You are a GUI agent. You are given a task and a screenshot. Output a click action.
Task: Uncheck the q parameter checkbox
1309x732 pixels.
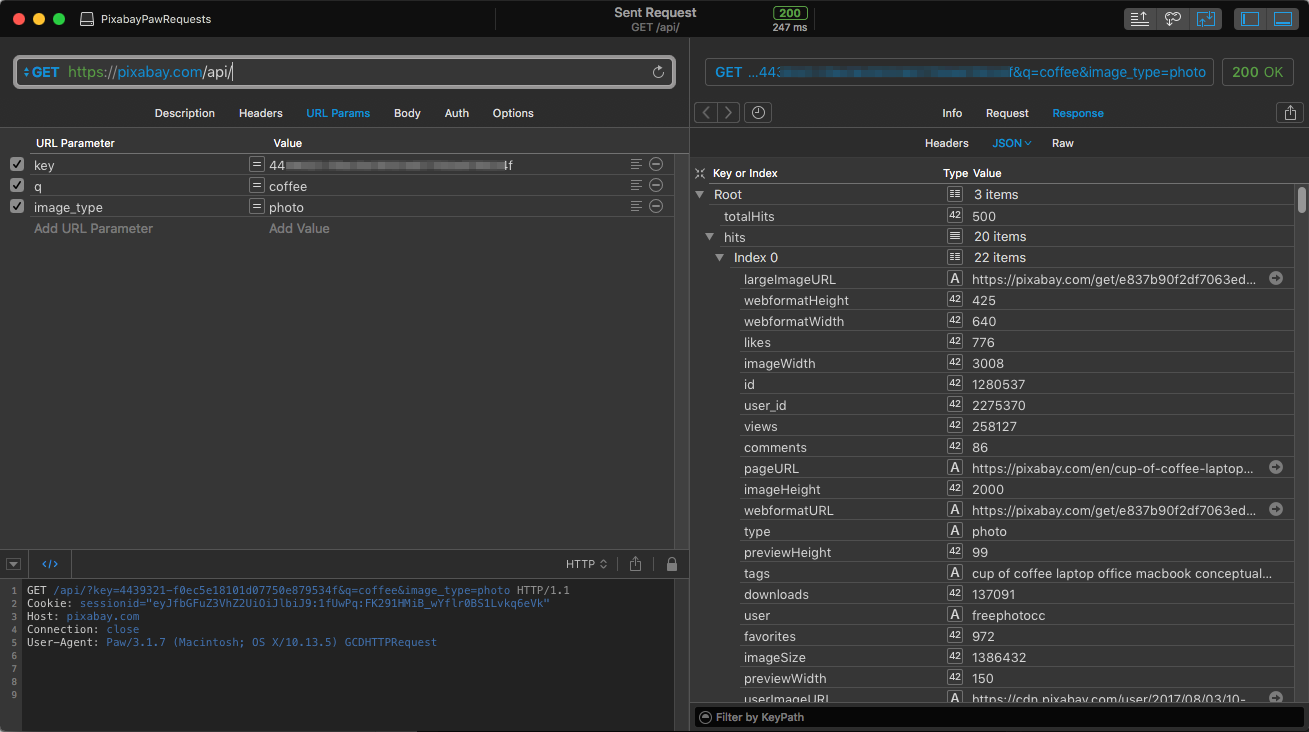click(16, 185)
